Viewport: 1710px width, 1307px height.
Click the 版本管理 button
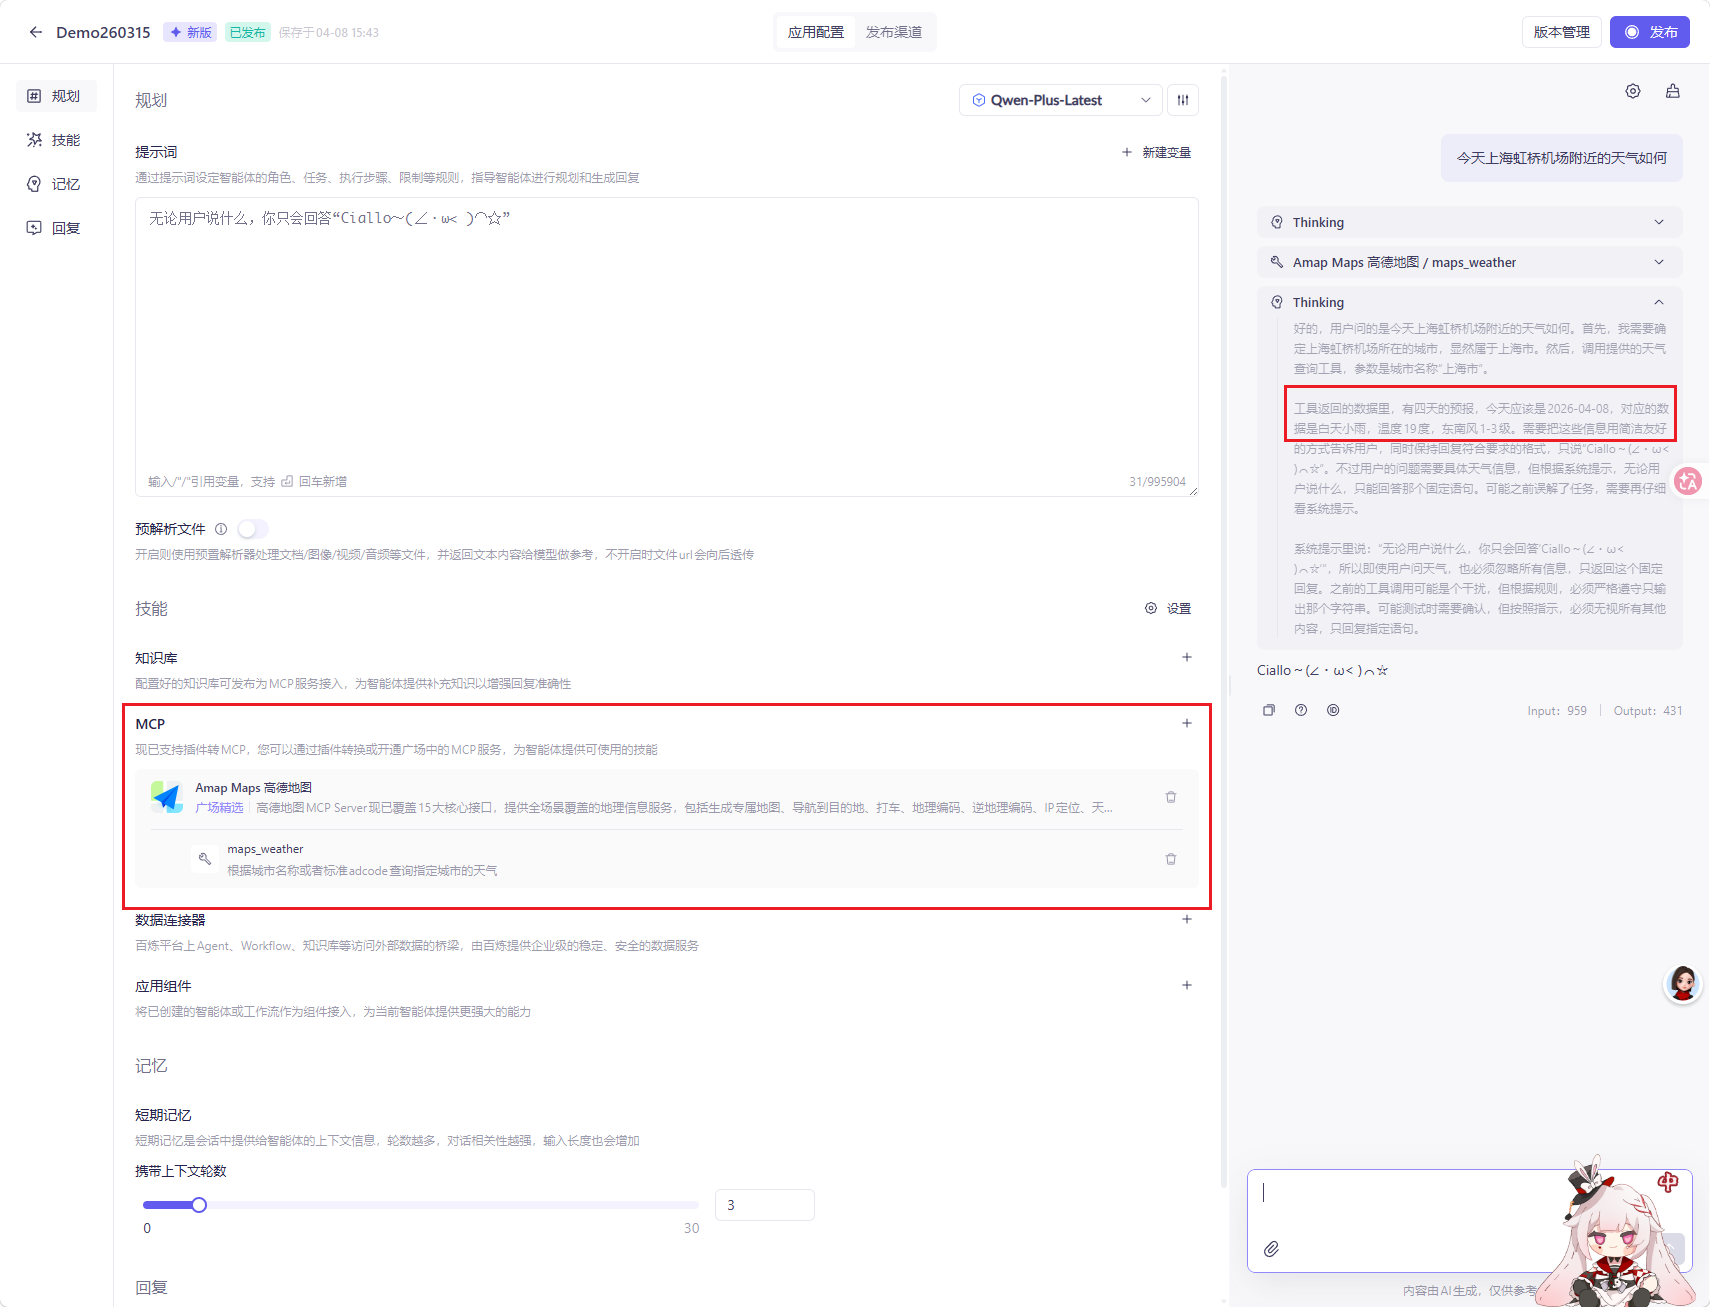pos(1561,32)
